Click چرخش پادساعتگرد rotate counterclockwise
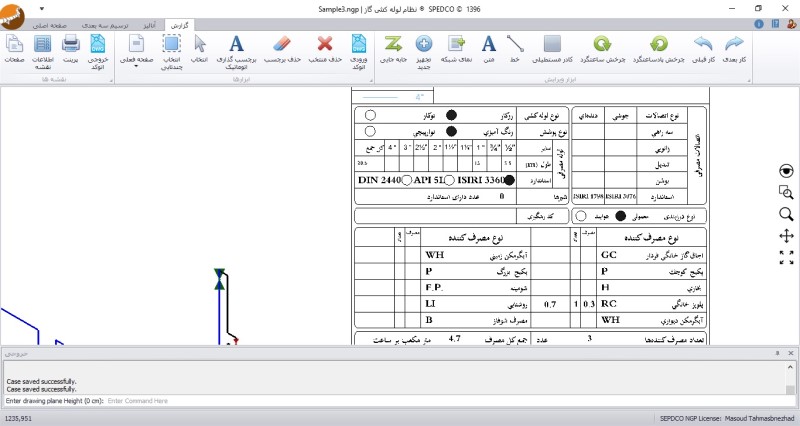800x426 pixels. [x=659, y=49]
